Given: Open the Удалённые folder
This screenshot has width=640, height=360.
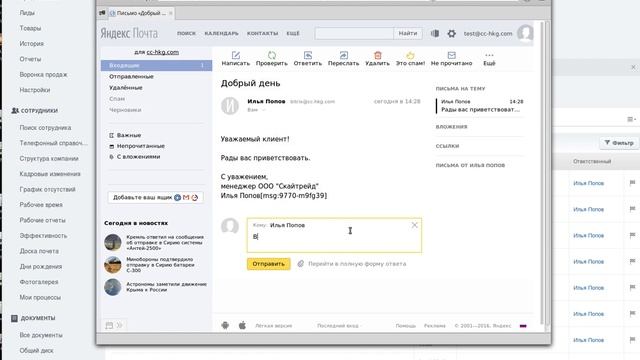Looking at the screenshot, I should point(126,88).
